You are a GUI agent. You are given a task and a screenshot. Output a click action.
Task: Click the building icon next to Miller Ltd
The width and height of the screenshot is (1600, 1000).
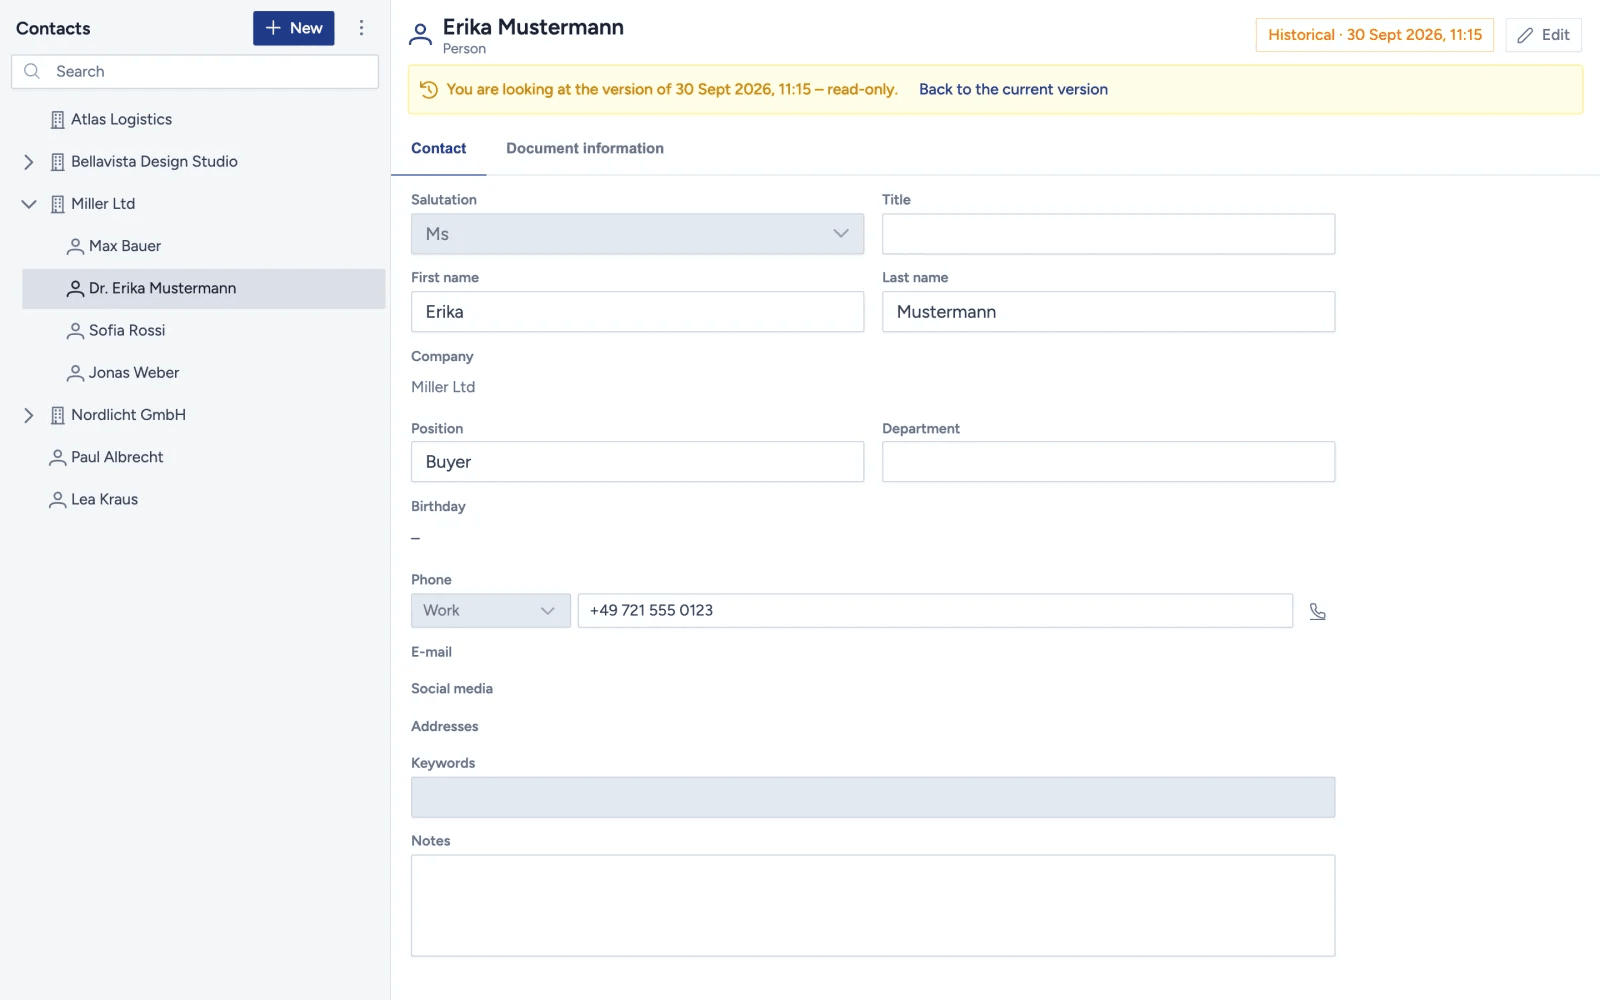(57, 204)
